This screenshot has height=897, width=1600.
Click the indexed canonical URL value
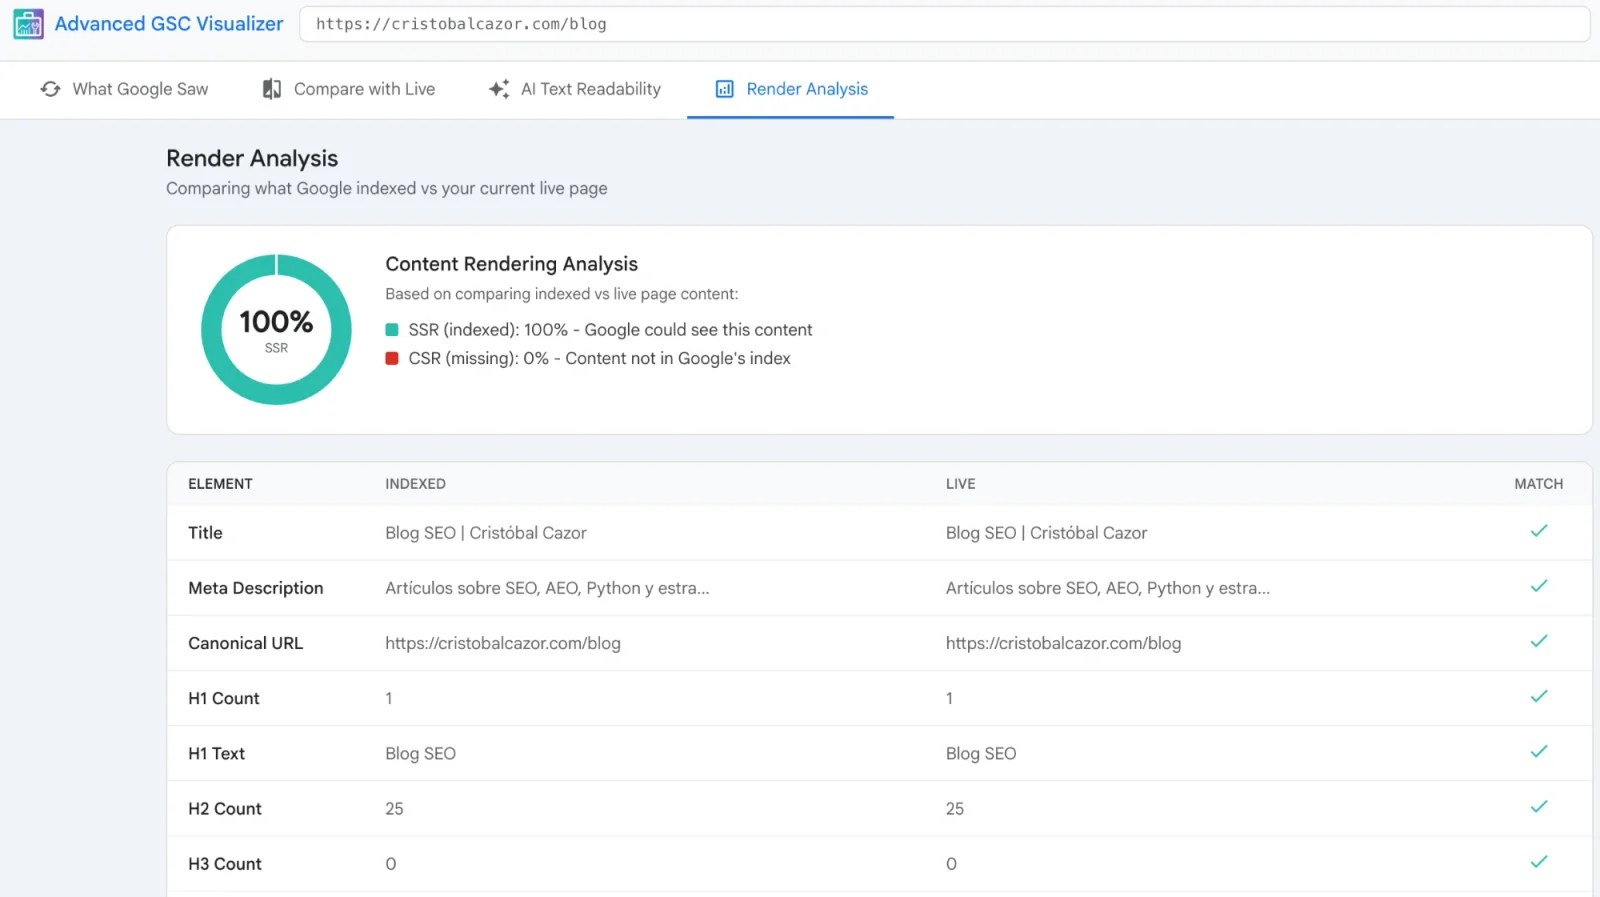pos(503,643)
